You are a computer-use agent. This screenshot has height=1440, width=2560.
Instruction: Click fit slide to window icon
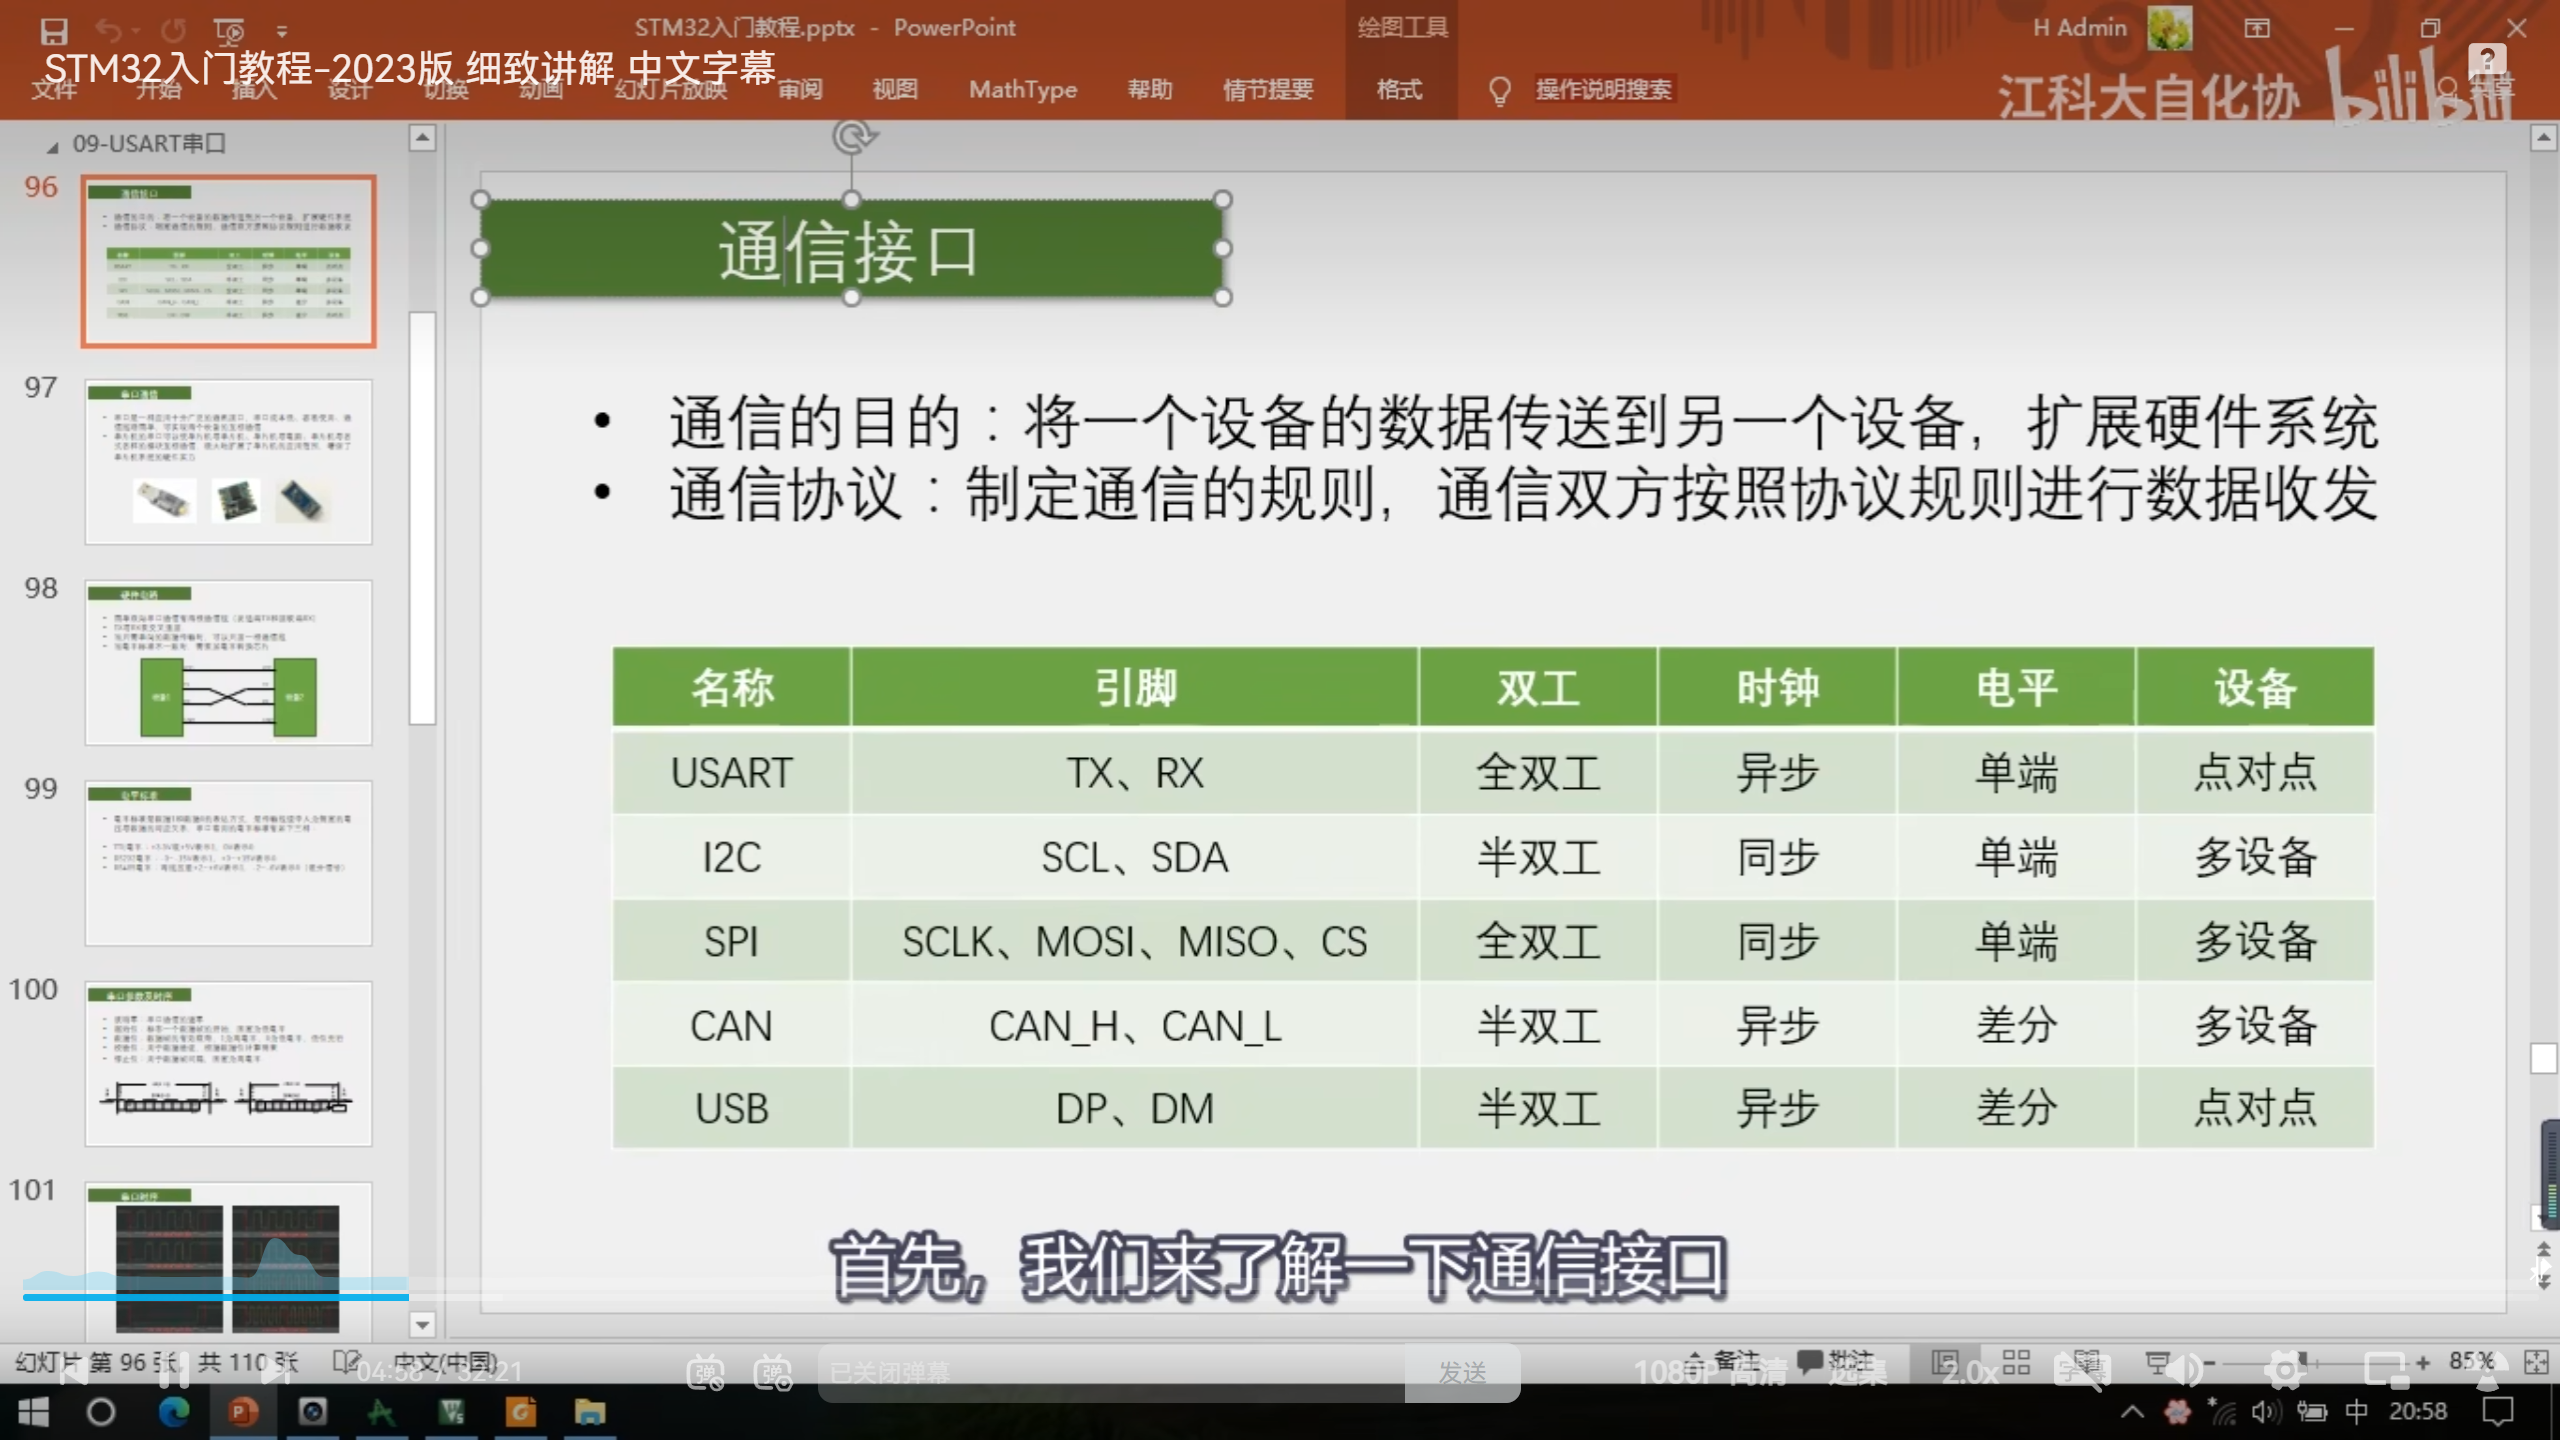click(x=2536, y=1363)
